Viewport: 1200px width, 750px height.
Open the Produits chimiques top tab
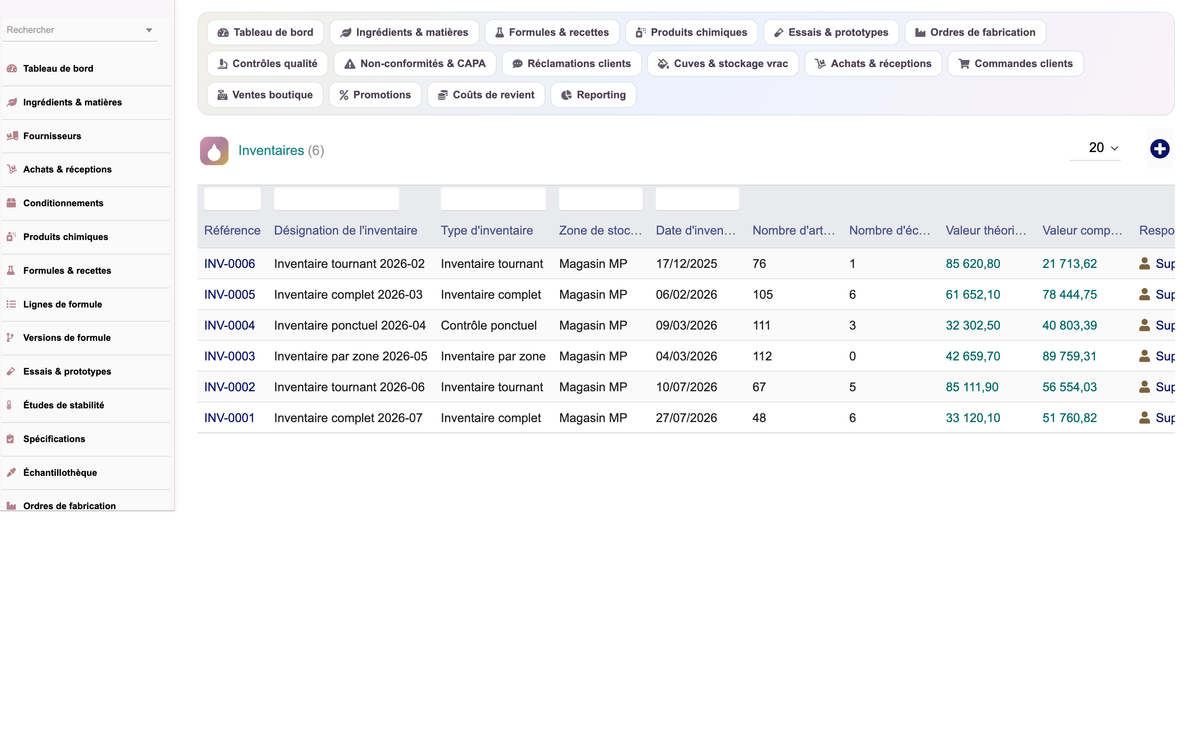point(691,32)
